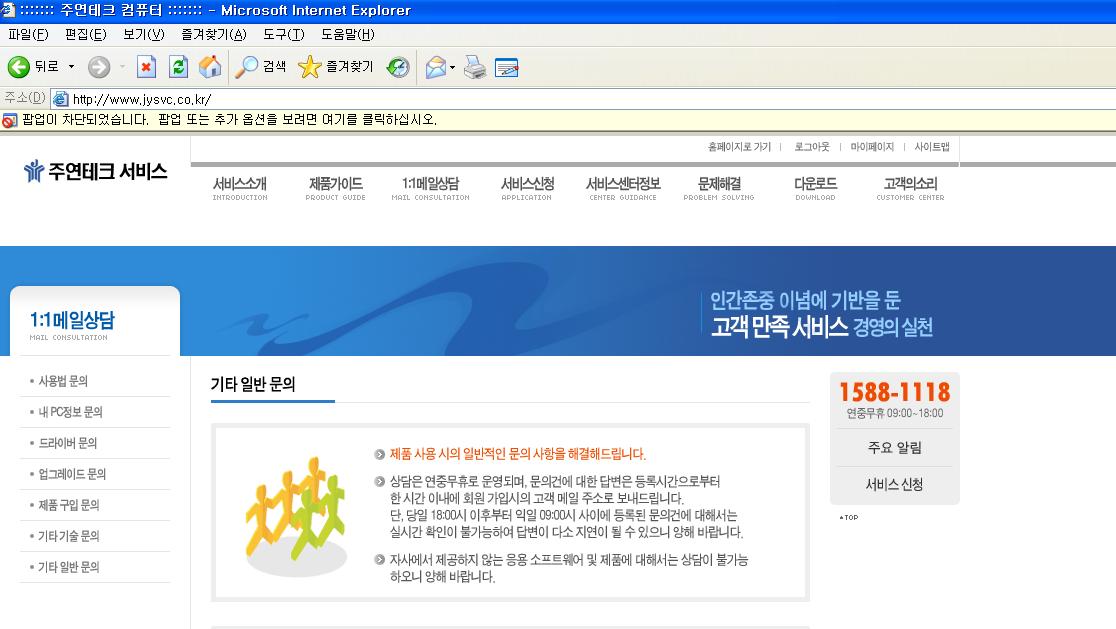Select 사용법 문의 in sidebar
The height and width of the screenshot is (629, 1116).
pos(63,381)
